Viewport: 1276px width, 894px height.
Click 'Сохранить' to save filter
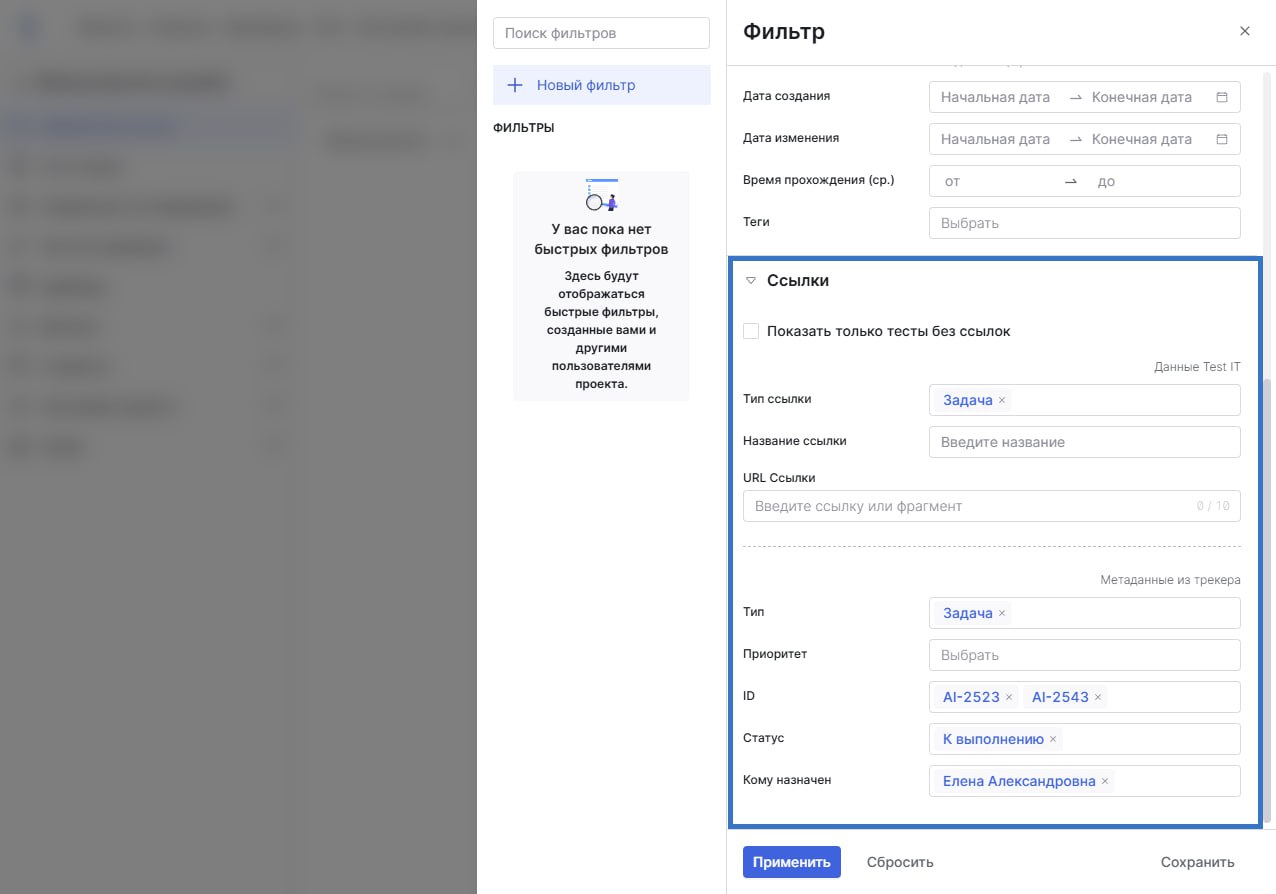[1197, 862]
